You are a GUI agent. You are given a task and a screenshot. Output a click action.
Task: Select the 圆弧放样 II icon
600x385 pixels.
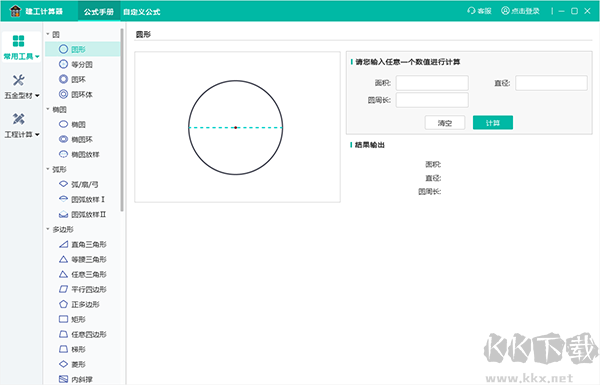point(64,214)
